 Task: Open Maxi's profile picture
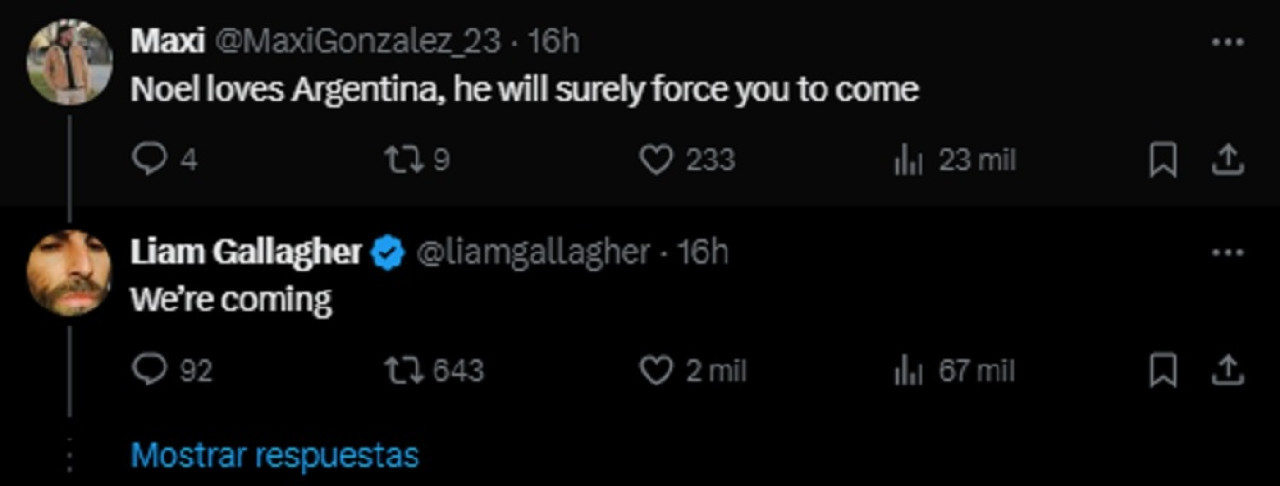69,62
